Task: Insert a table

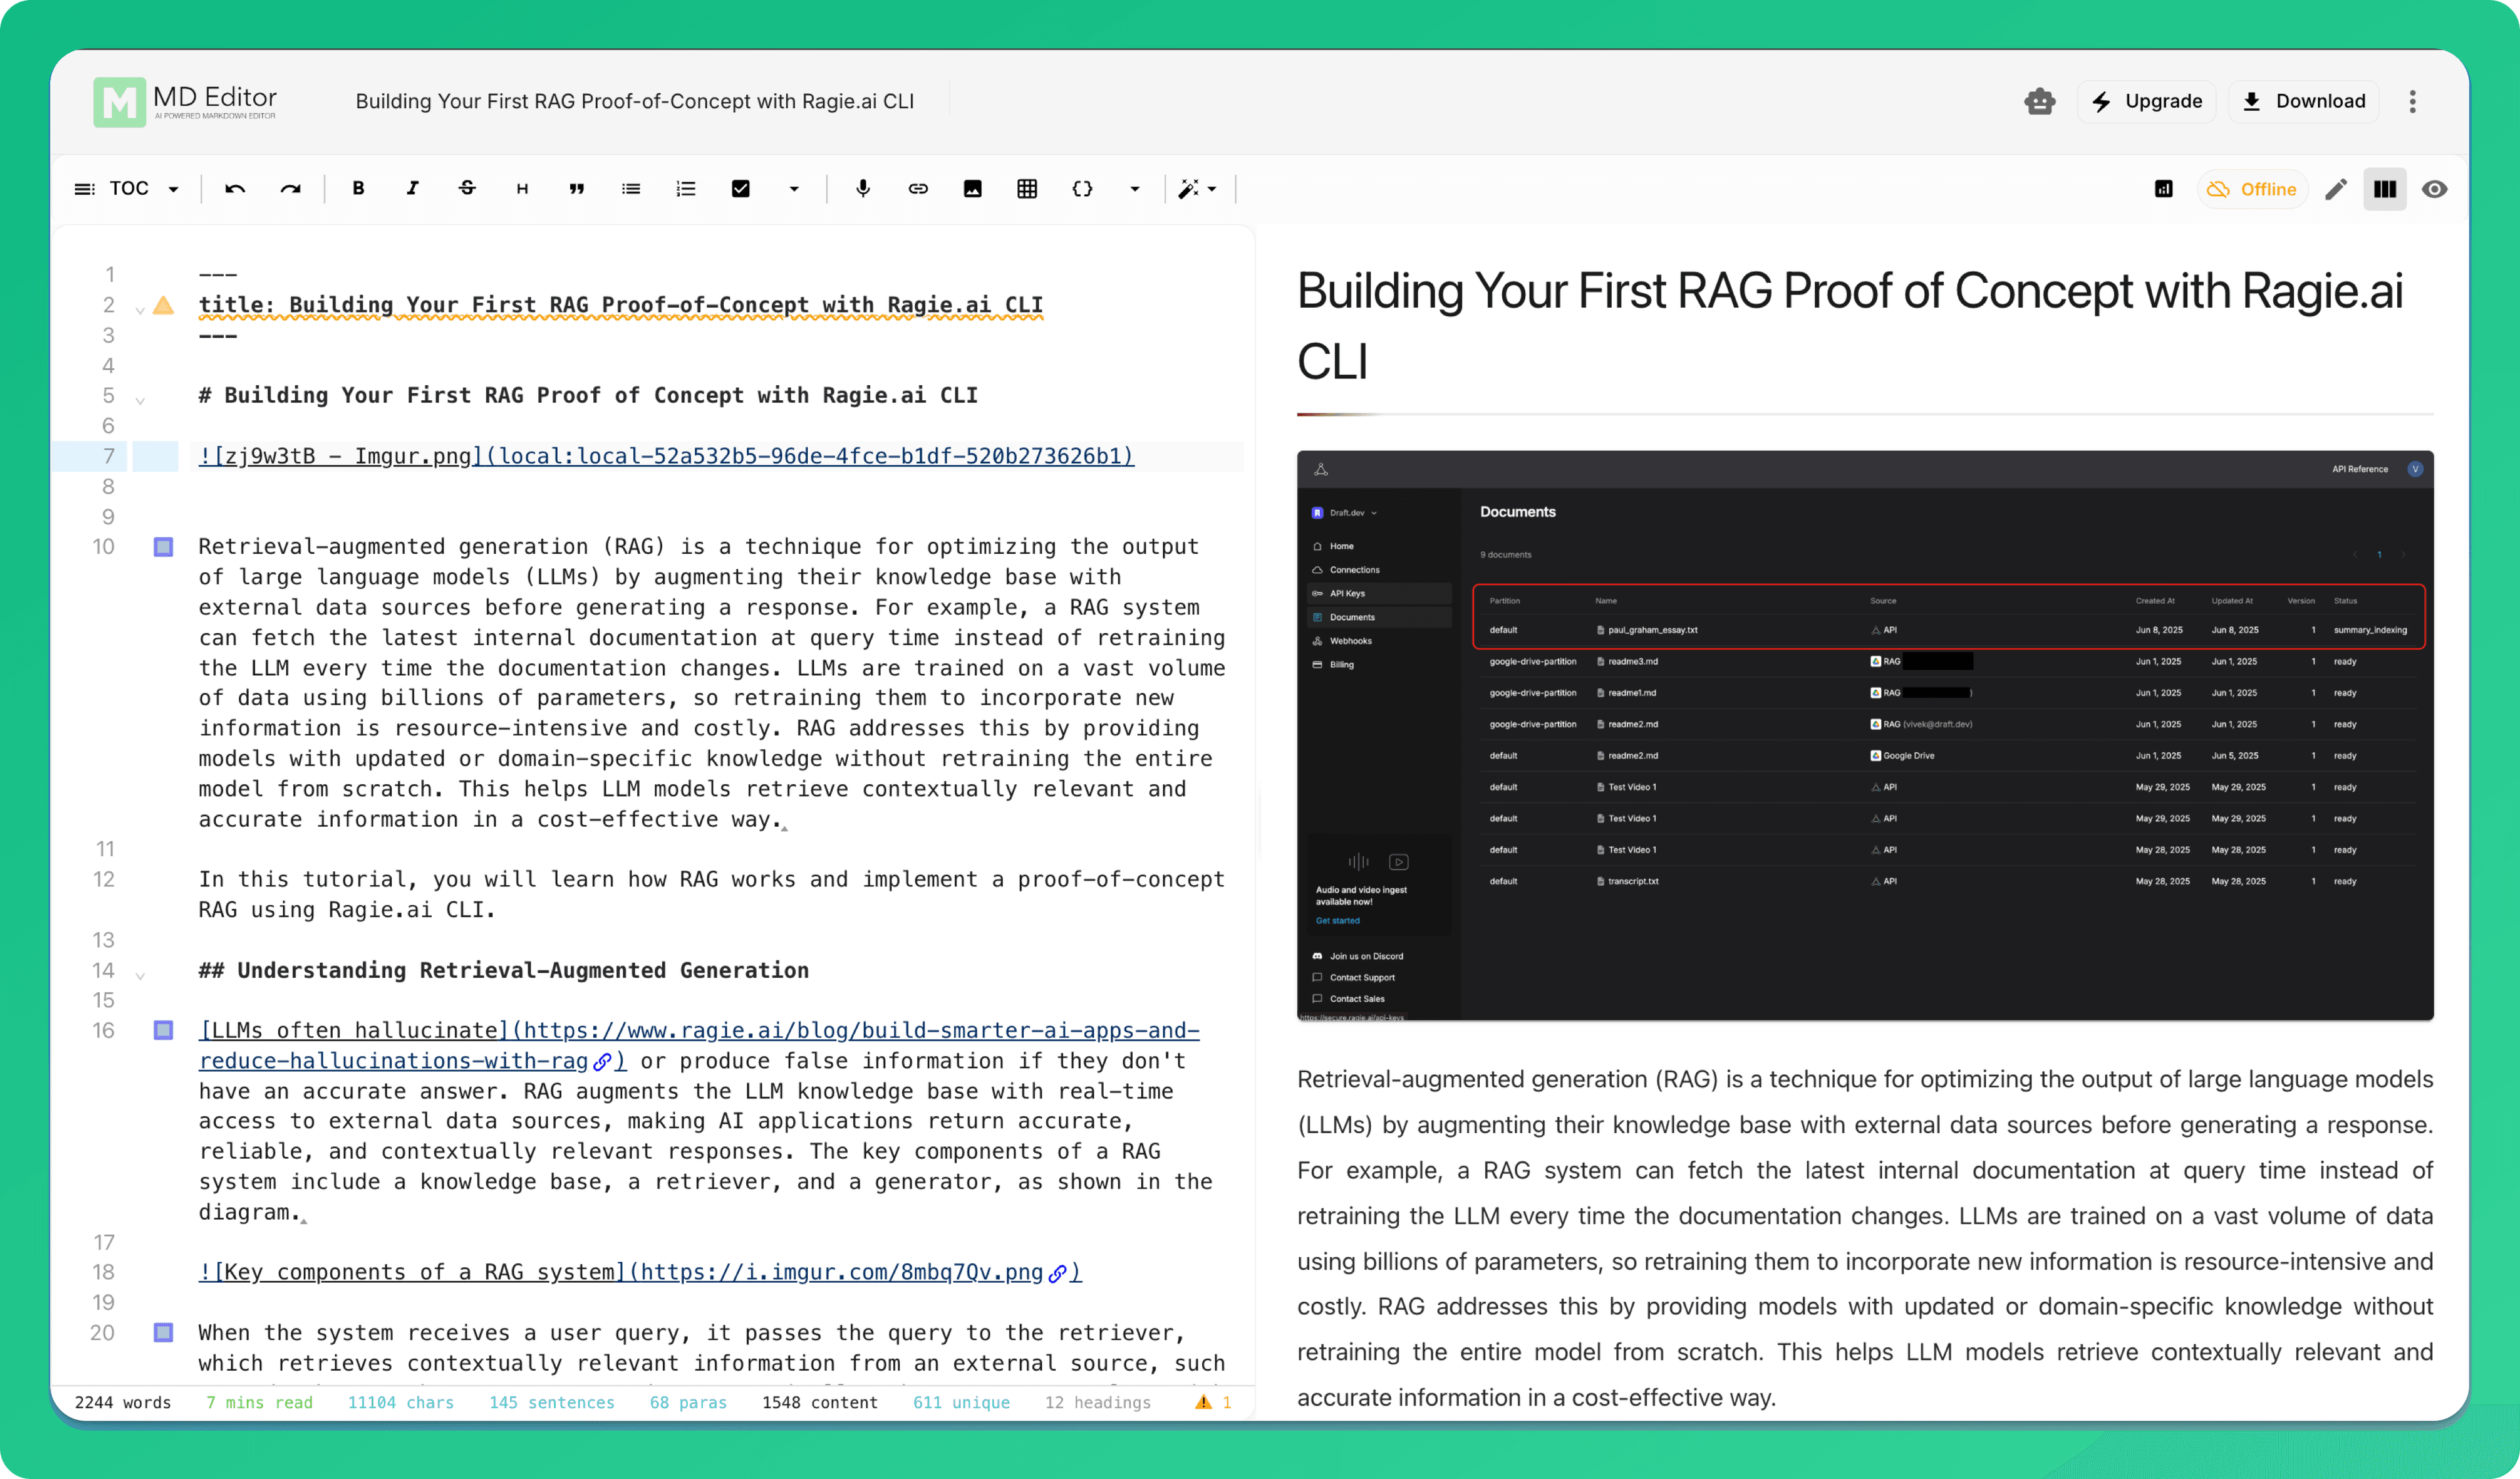Action: click(1027, 189)
